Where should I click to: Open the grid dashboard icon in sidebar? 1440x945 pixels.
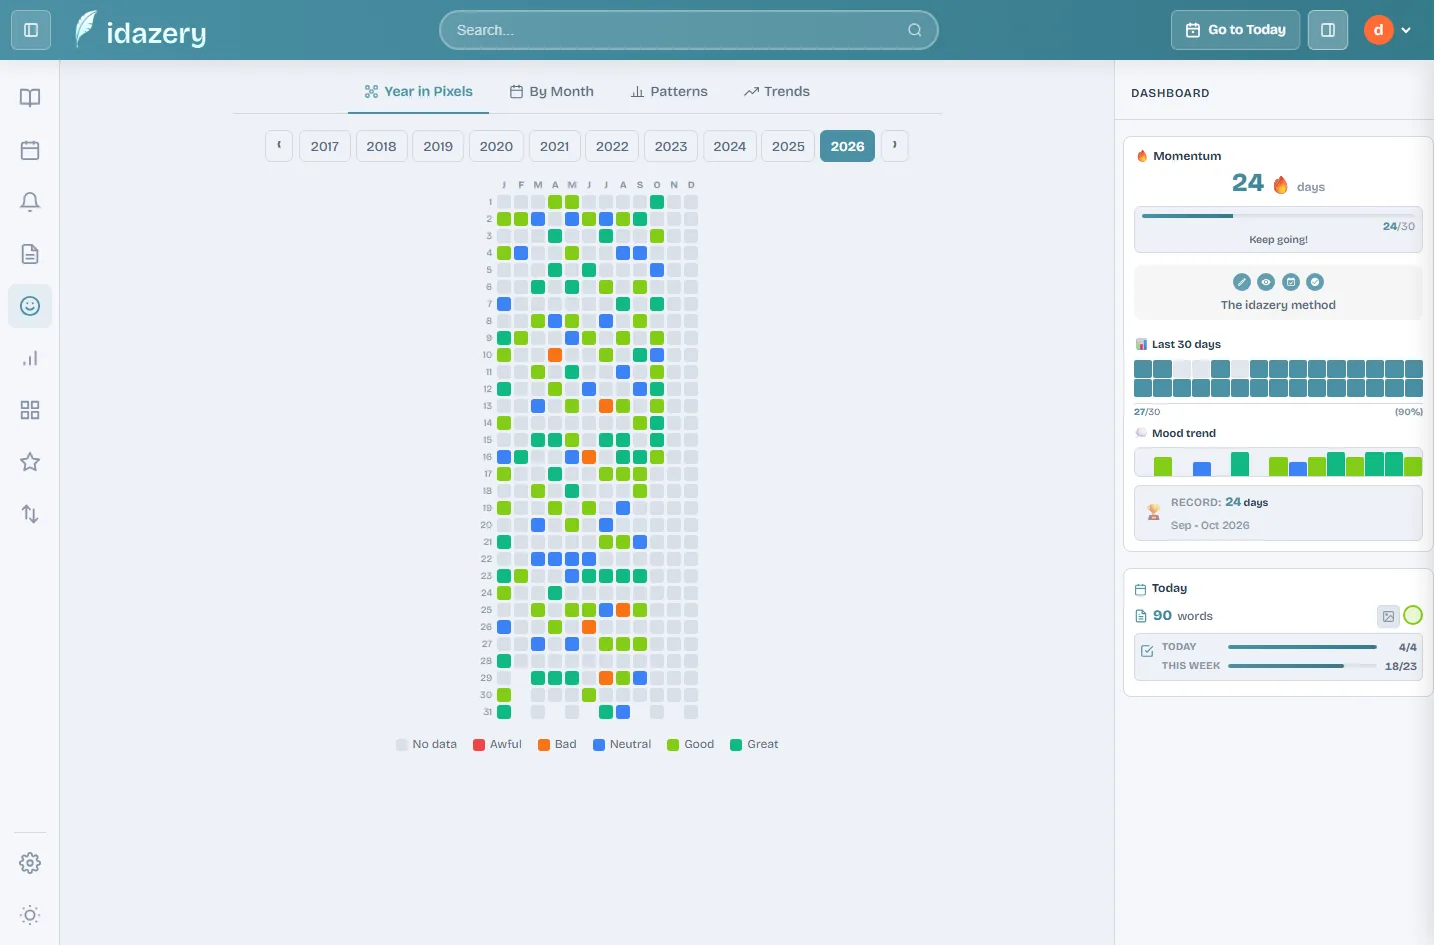pos(30,410)
